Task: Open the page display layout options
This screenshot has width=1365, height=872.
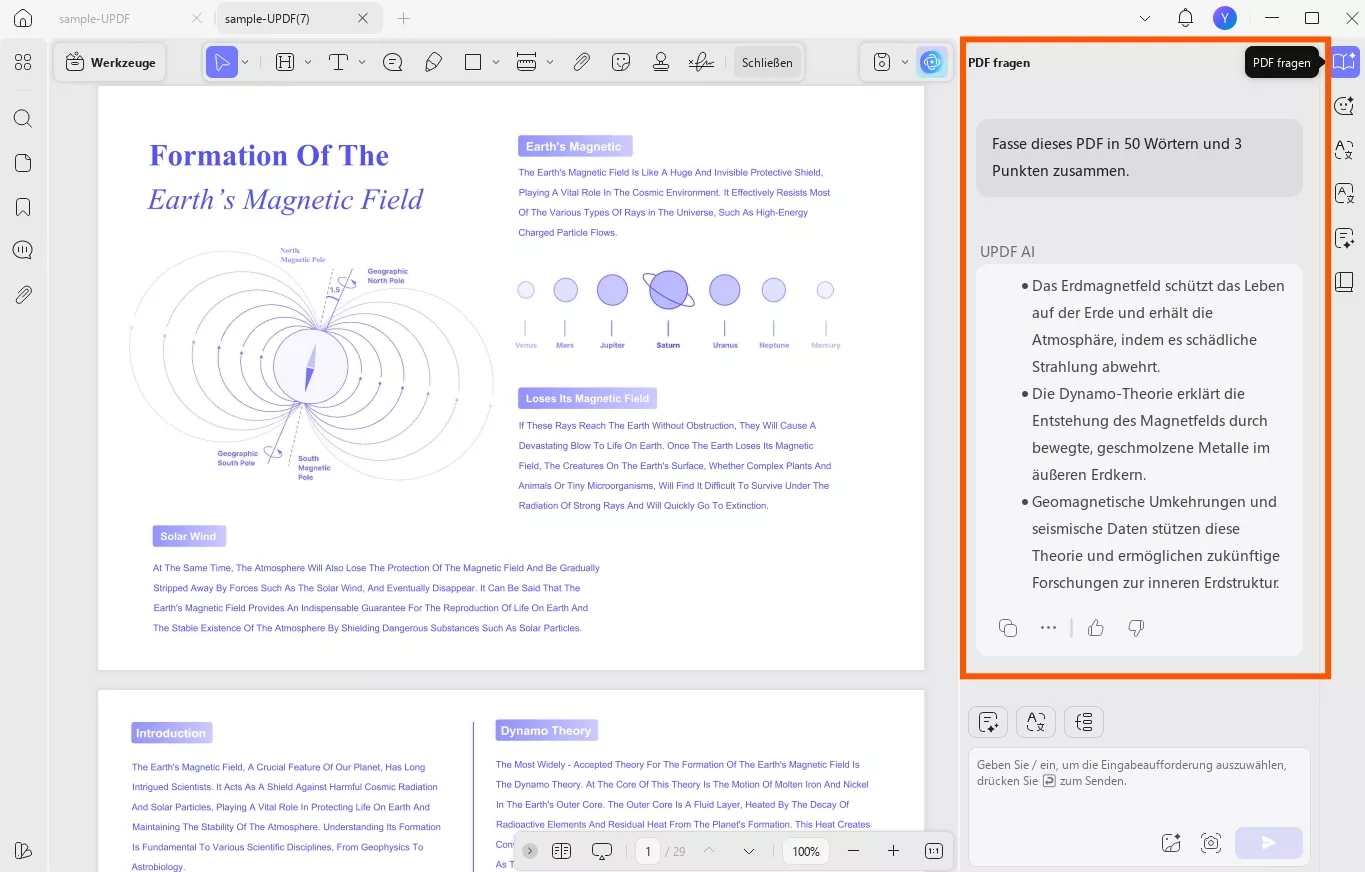Action: pyautogui.click(x=561, y=851)
